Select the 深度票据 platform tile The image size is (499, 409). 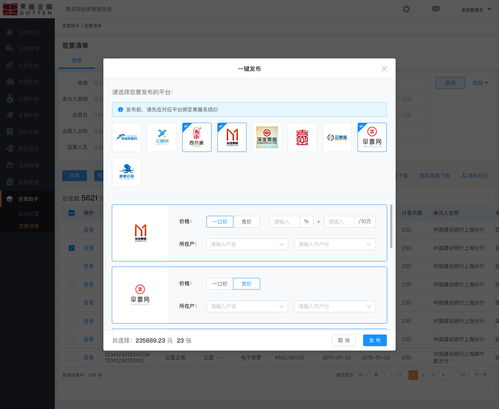(x=267, y=137)
